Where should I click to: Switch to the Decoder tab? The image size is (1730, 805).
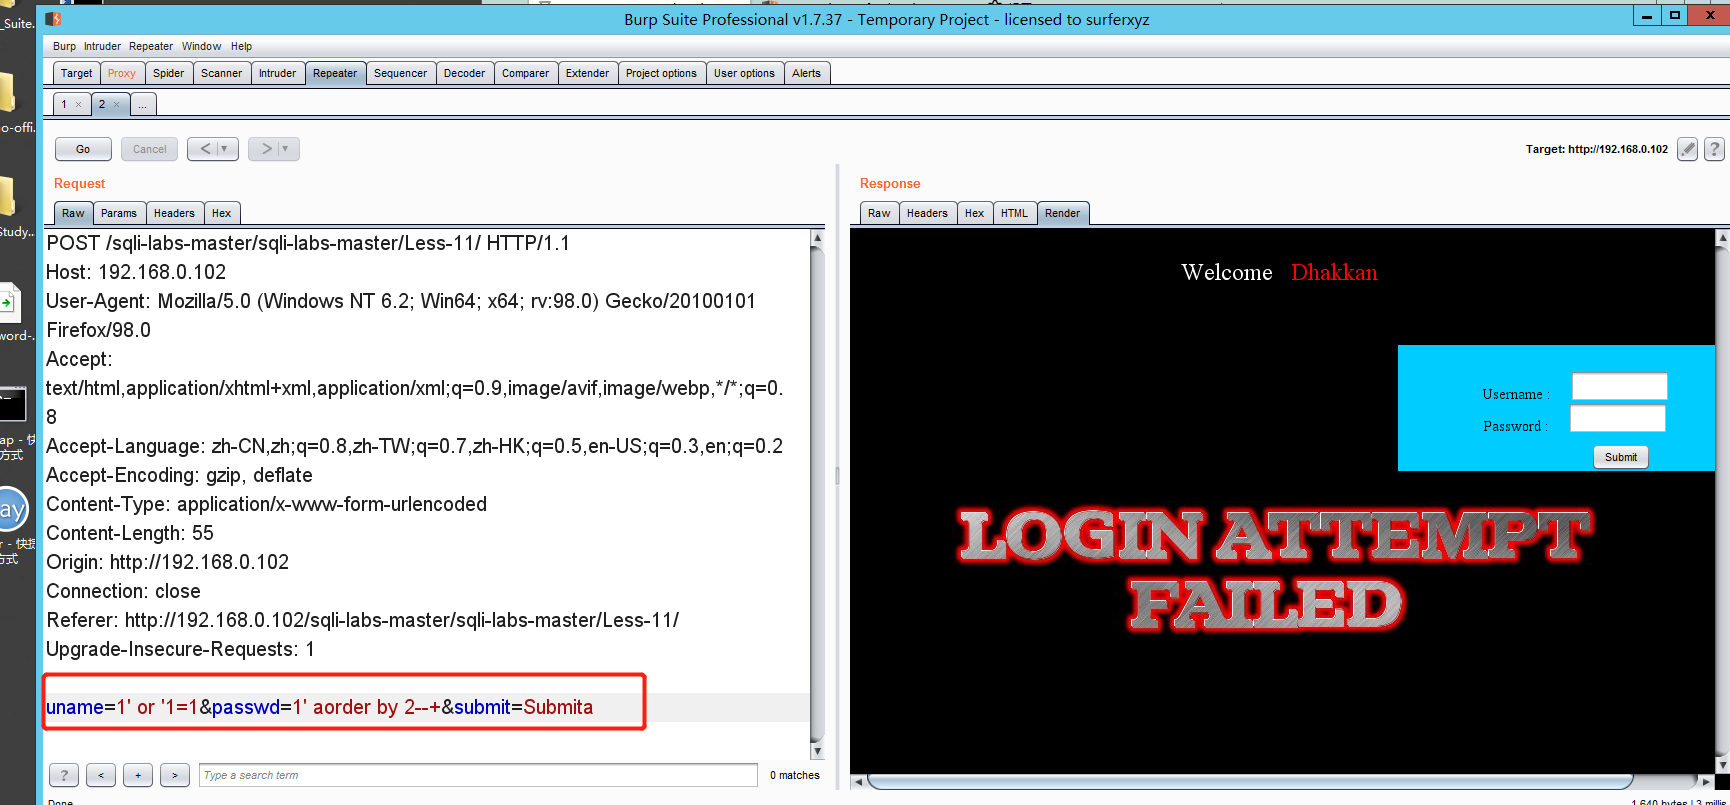[x=465, y=73]
